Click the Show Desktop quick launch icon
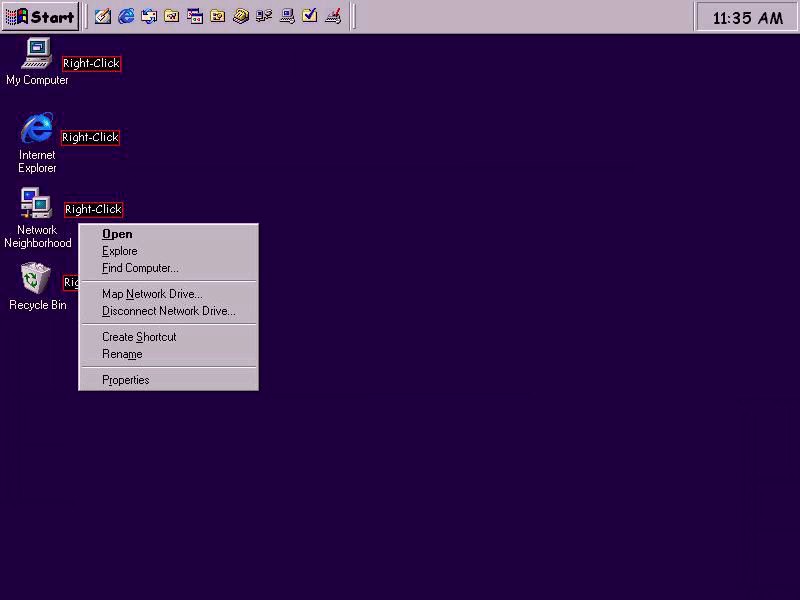The width and height of the screenshot is (800, 600). click(103, 16)
